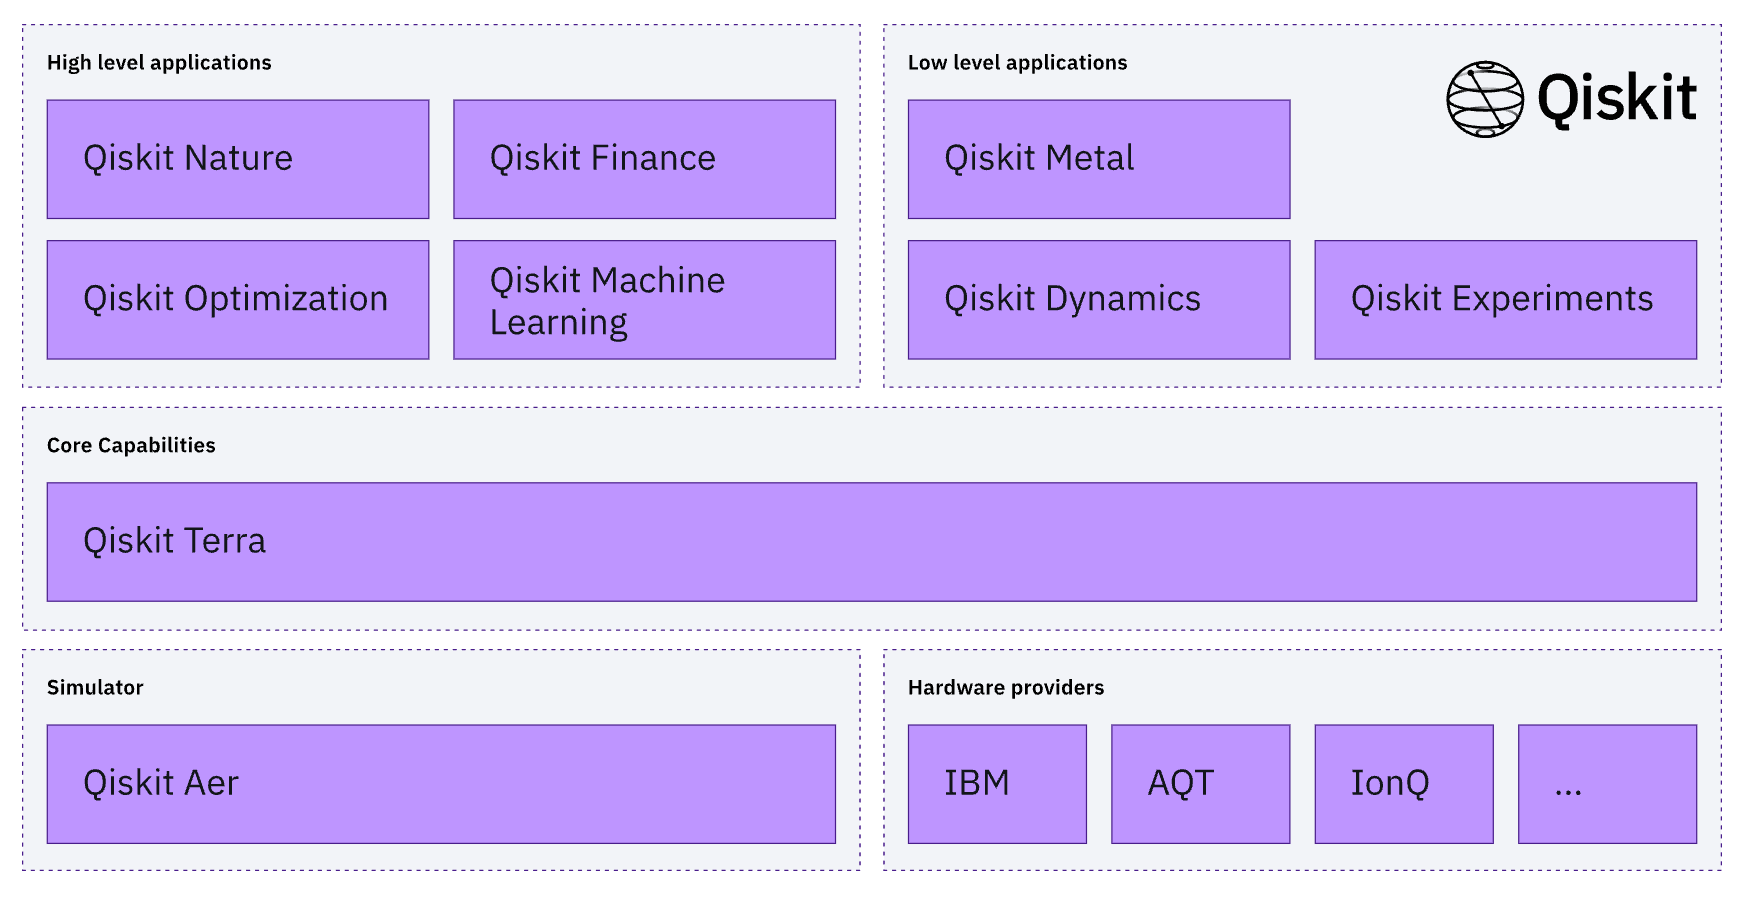Image resolution: width=1750 pixels, height=900 pixels.
Task: Select the Hardware providers heading
Action: [x=1006, y=688]
